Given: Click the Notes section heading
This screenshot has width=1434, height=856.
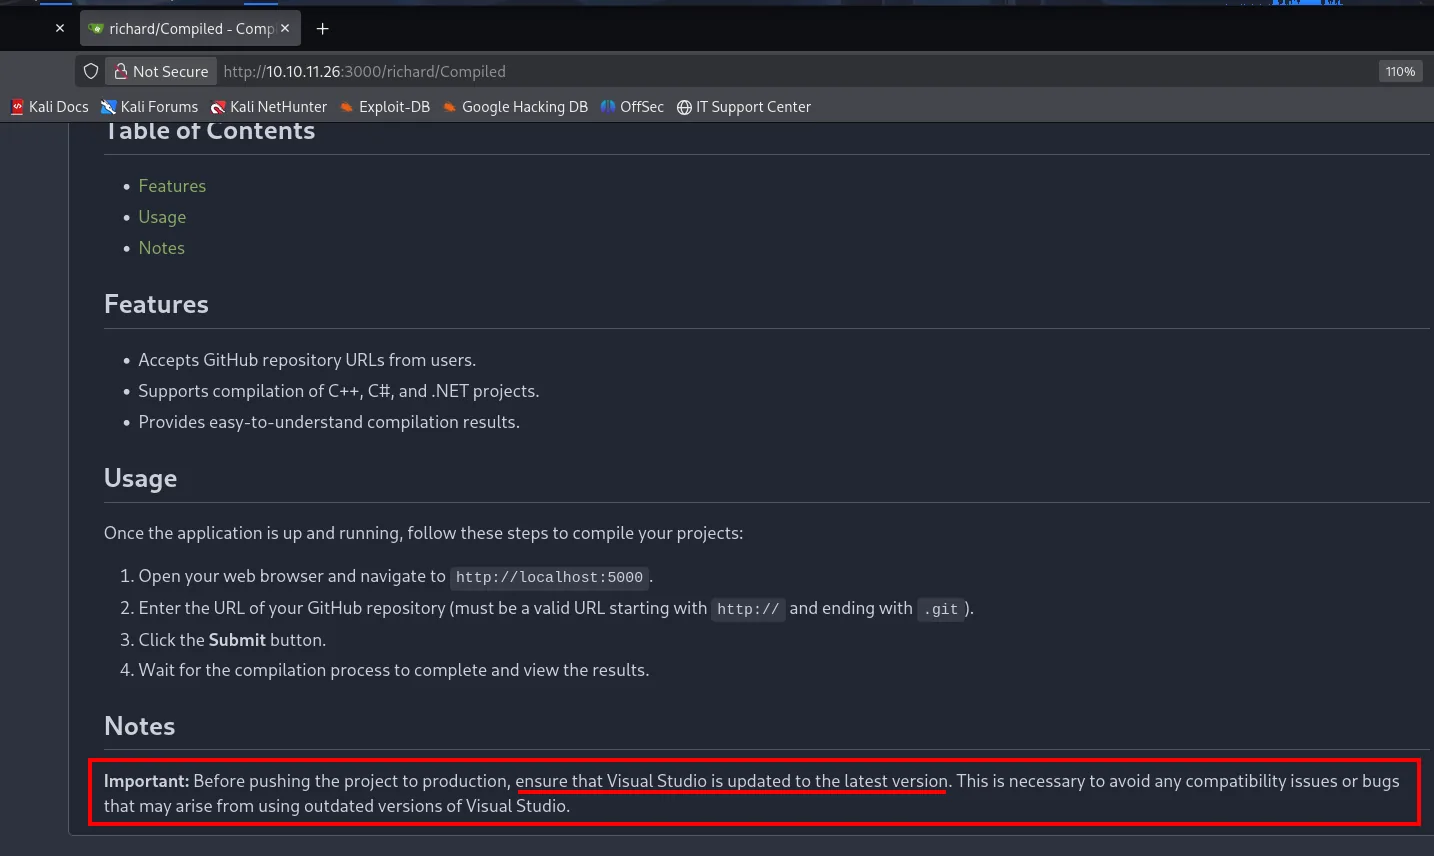Looking at the screenshot, I should pos(139,726).
